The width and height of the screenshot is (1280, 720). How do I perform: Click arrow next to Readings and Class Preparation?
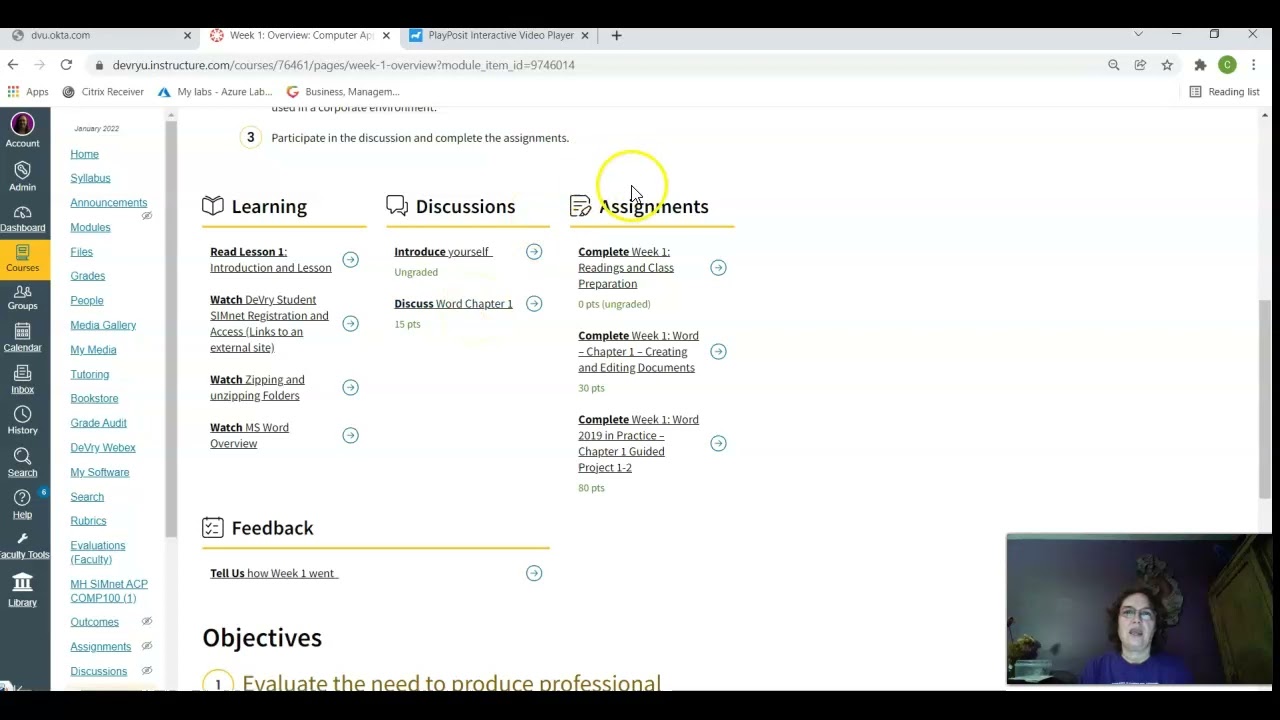(x=718, y=268)
